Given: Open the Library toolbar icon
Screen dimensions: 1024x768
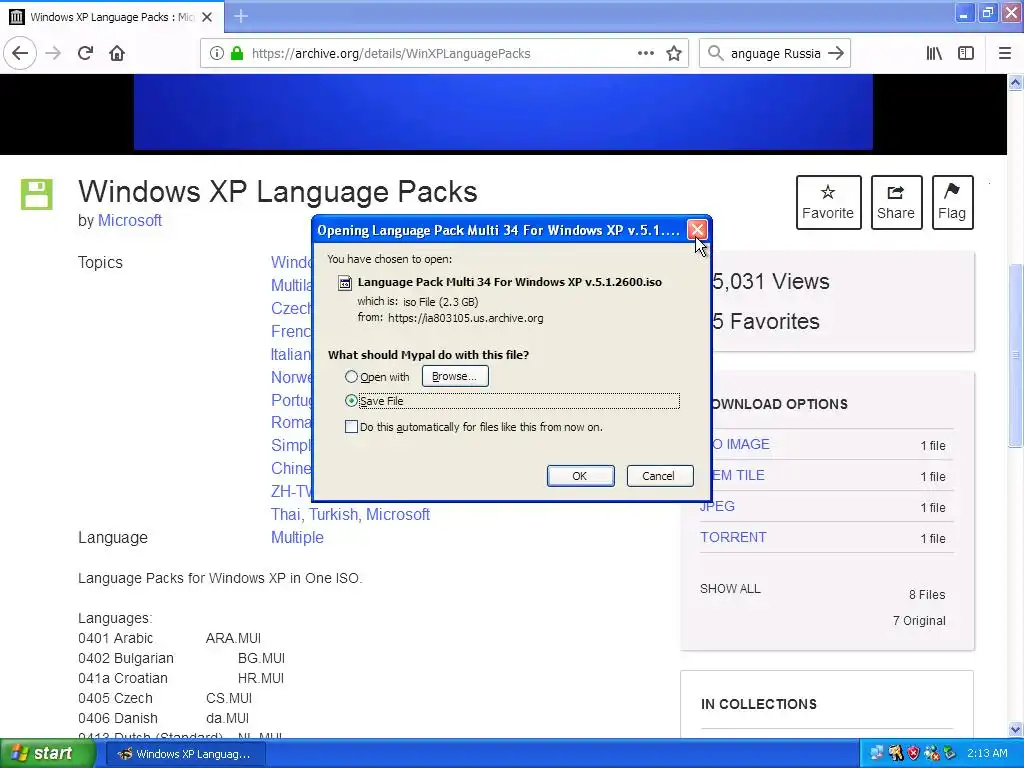Looking at the screenshot, I should click(x=934, y=54).
